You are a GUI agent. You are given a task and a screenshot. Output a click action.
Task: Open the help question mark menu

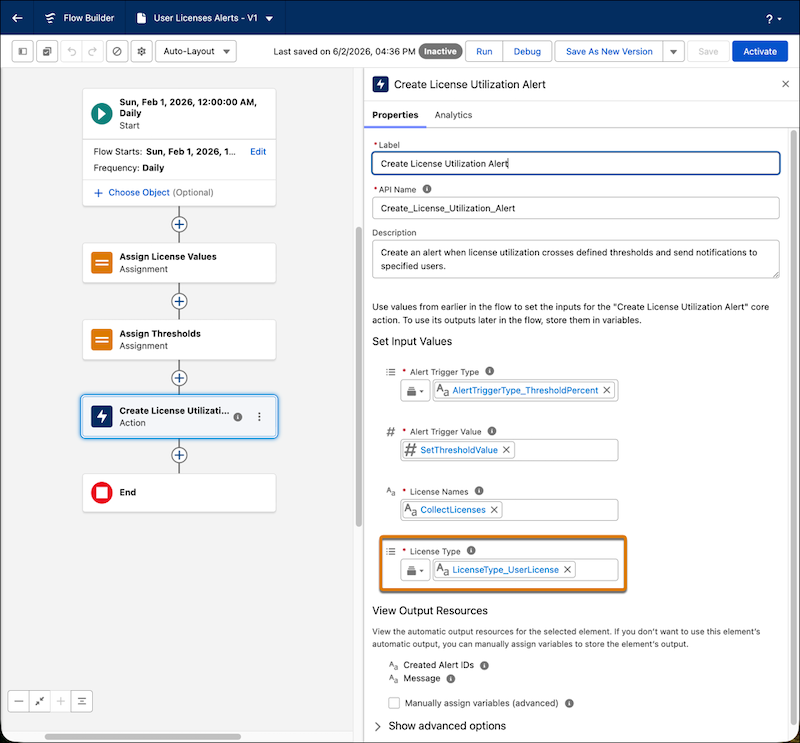[773, 19]
